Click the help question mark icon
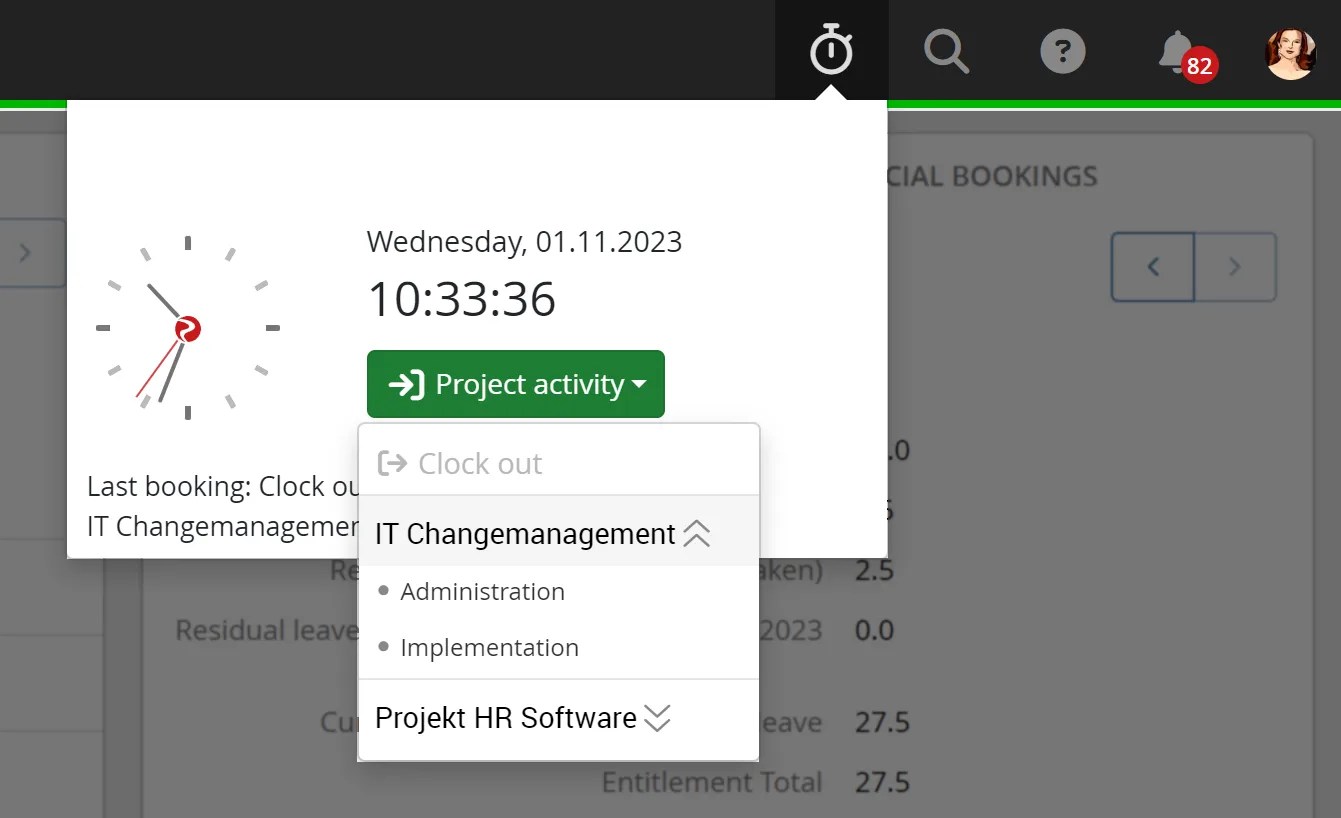The height and width of the screenshot is (818, 1341). [x=1062, y=49]
